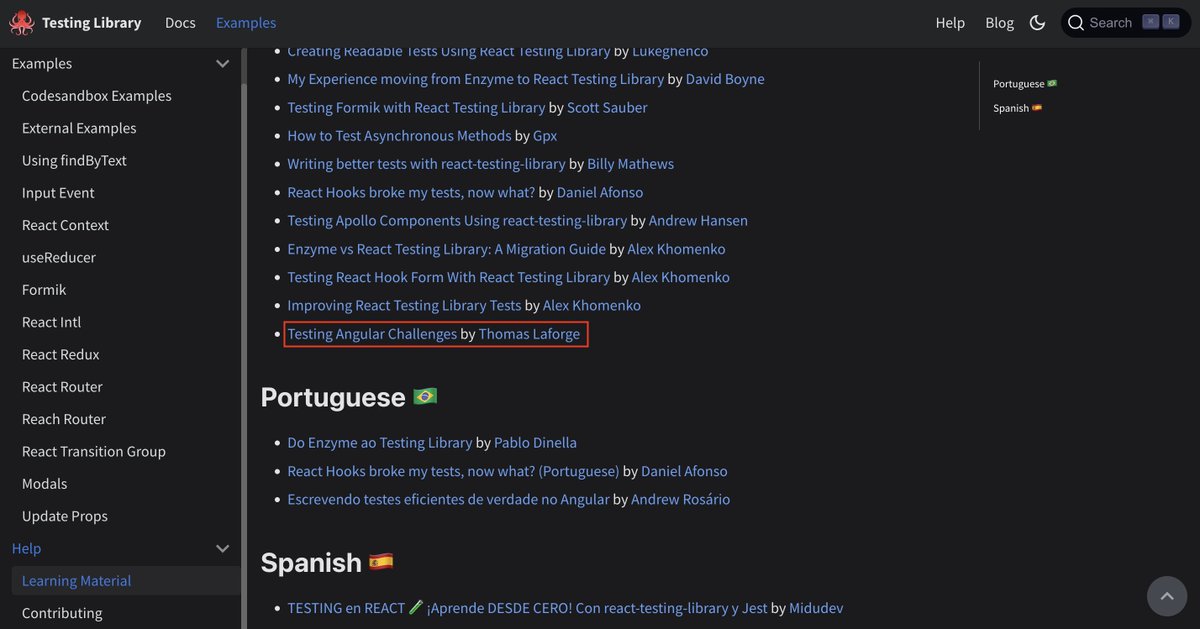Open author link Midudev

[816, 608]
